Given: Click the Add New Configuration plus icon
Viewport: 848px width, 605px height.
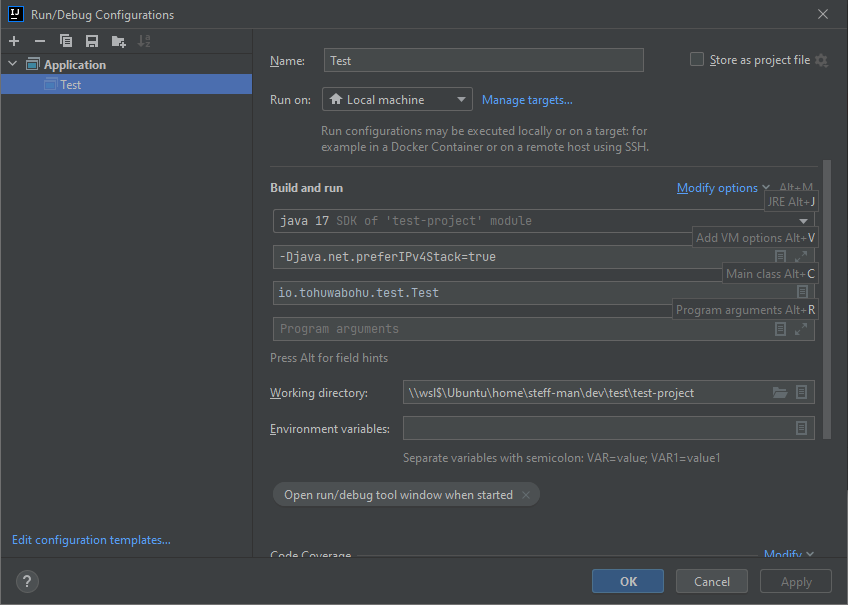Looking at the screenshot, I should click(x=14, y=41).
